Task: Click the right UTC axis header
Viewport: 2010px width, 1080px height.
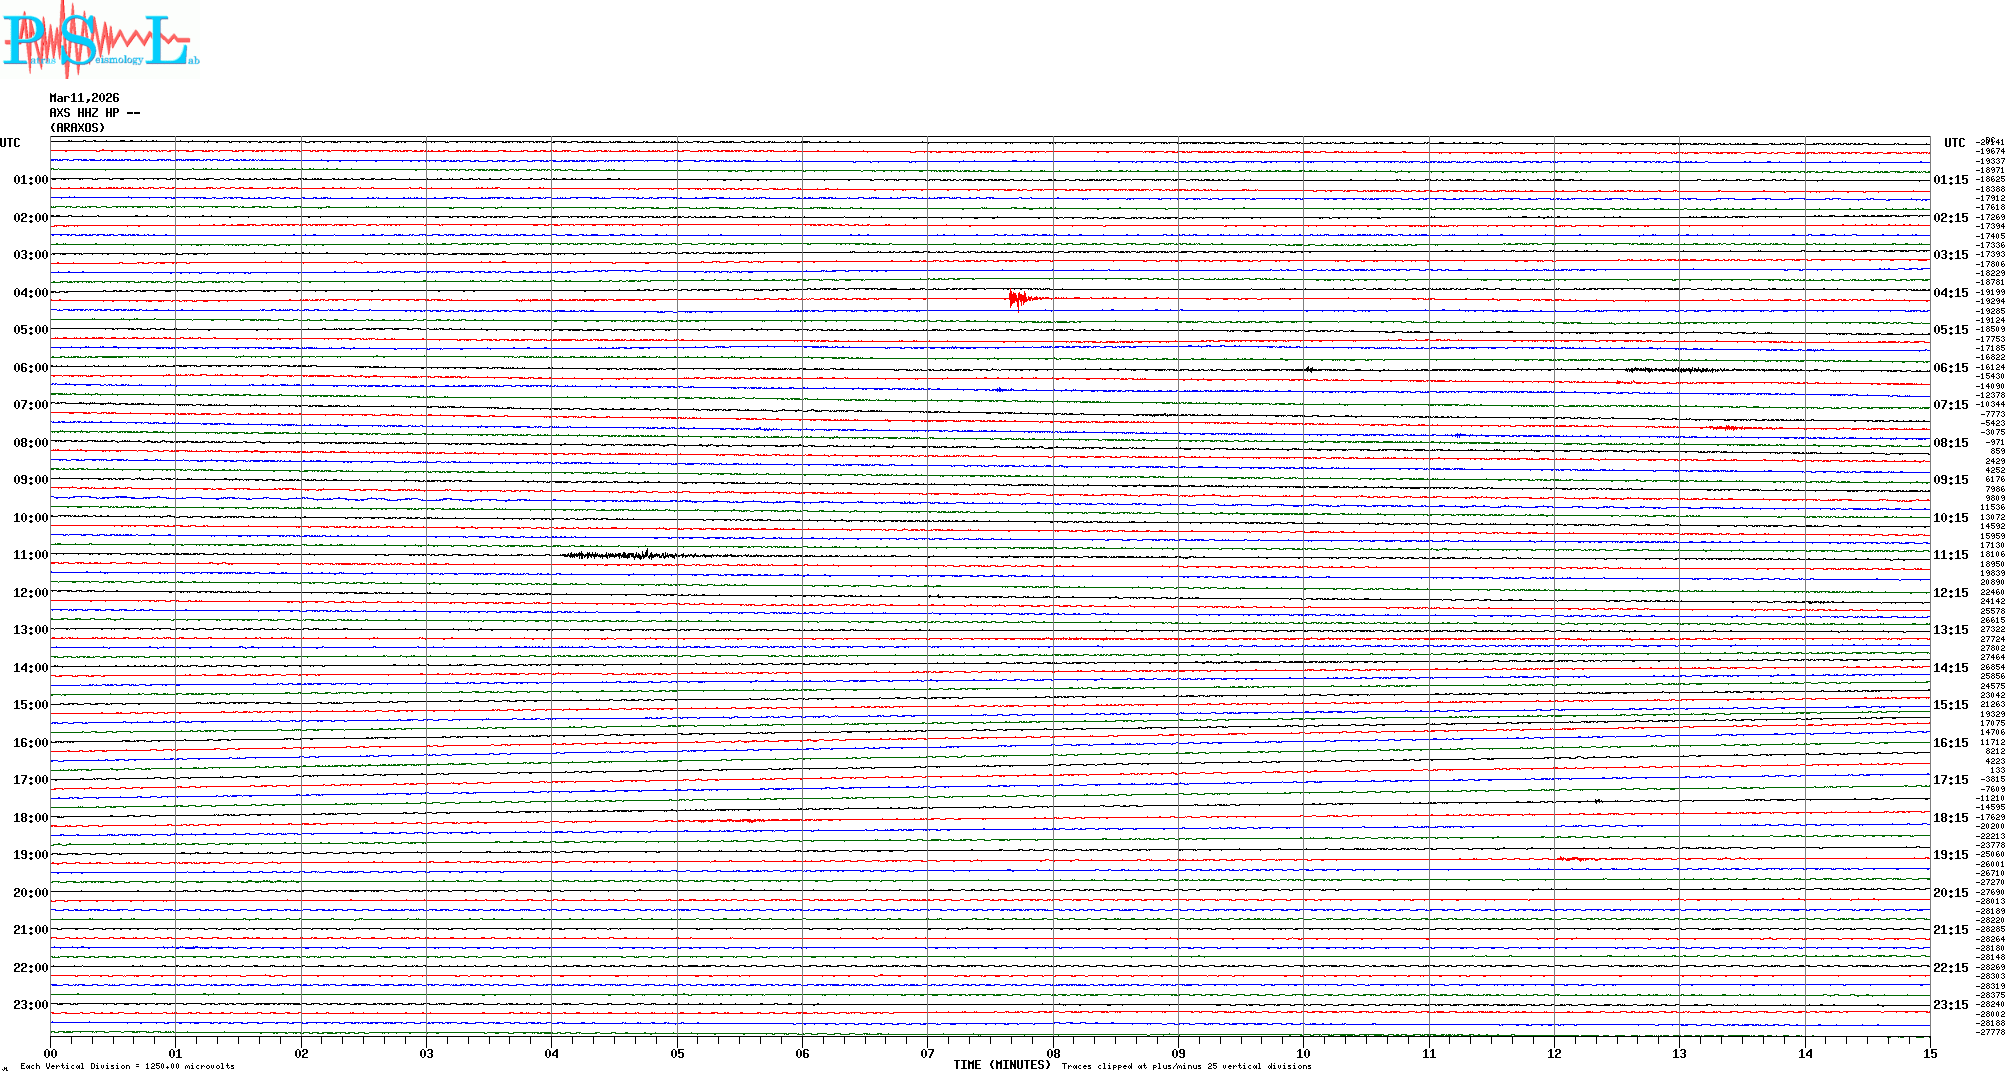Action: (x=1954, y=143)
